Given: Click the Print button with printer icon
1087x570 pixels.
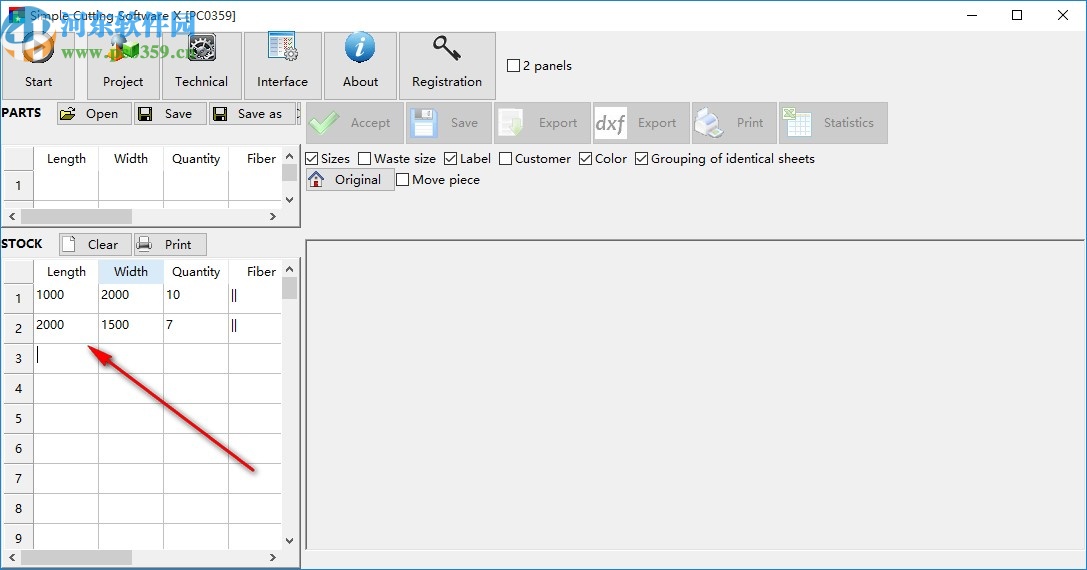Looking at the screenshot, I should (x=734, y=123).
